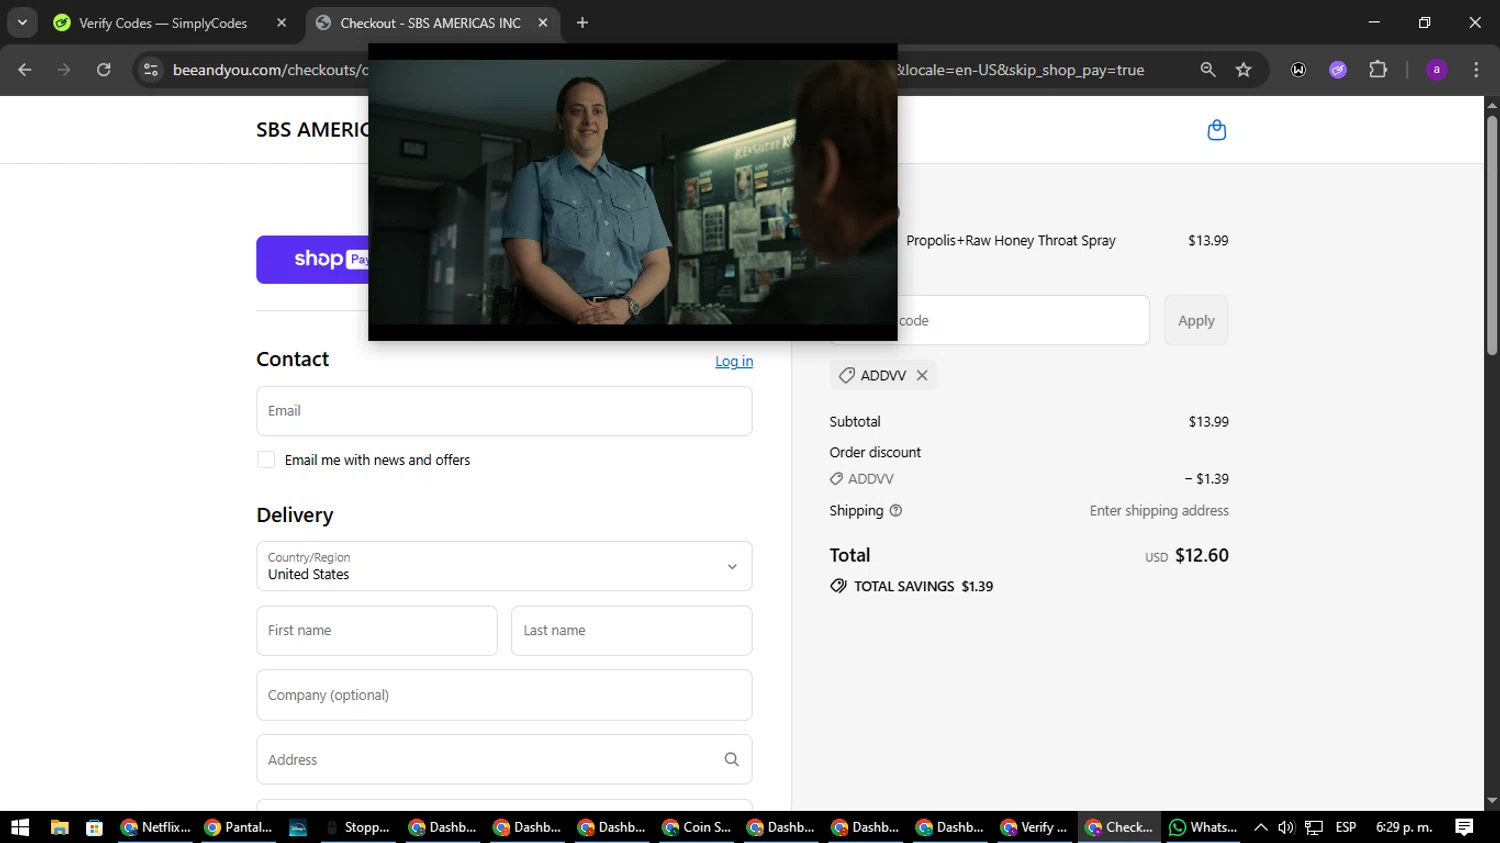The width and height of the screenshot is (1500, 843).
Task: Tick Email me with news and offers
Action: pos(266,460)
